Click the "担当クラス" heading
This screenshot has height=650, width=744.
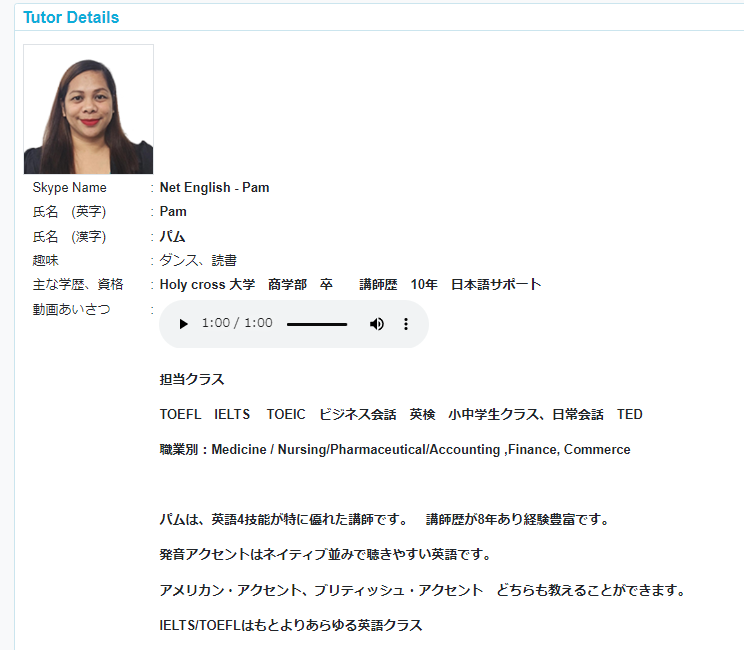coord(192,380)
